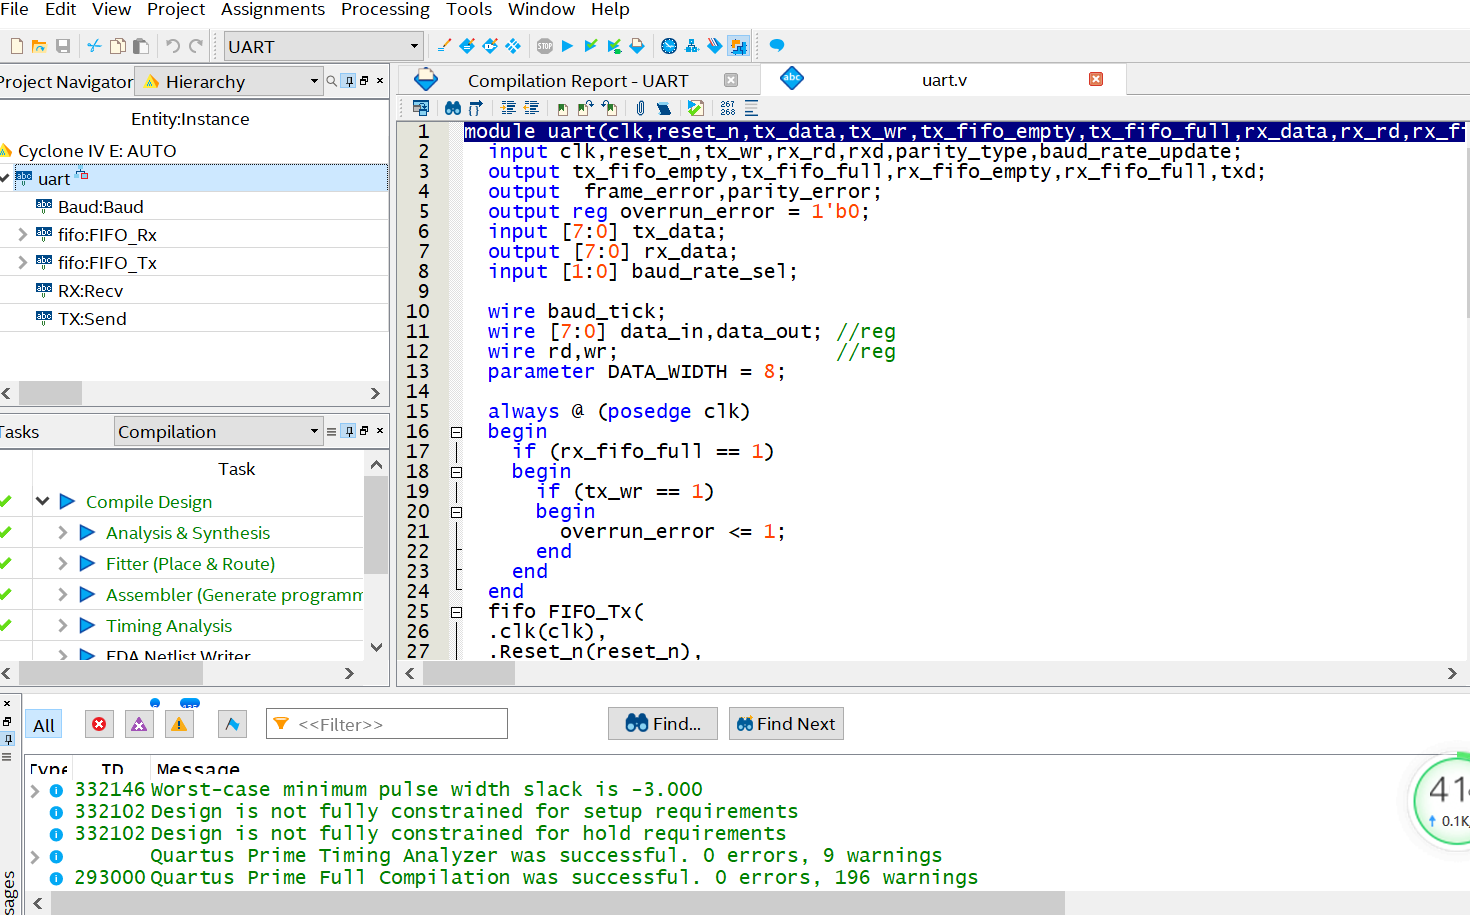Viewport: 1470px width, 915px height.
Task: Click the Tasks panel vertical scrollbar
Action: tap(376, 525)
